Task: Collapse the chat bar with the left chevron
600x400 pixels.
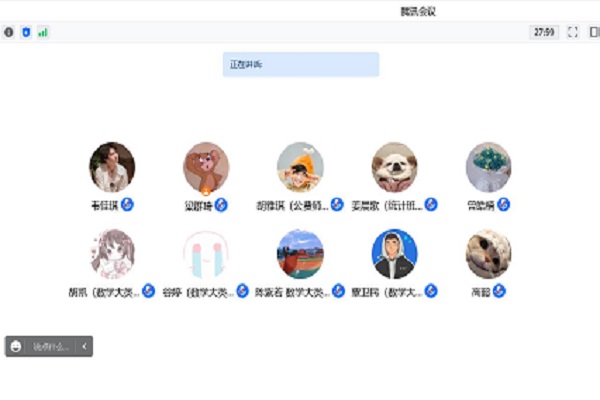Action: [x=84, y=346]
